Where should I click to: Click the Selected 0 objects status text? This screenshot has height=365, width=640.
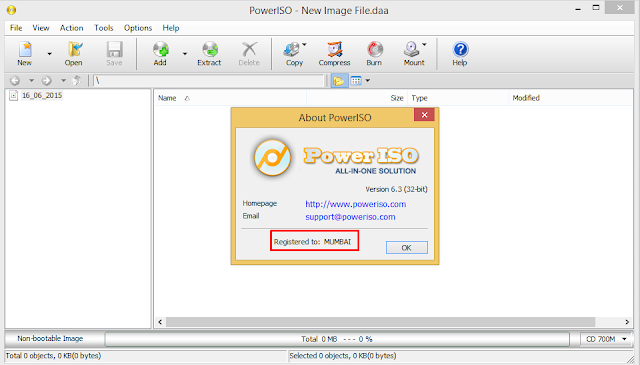tap(343, 356)
